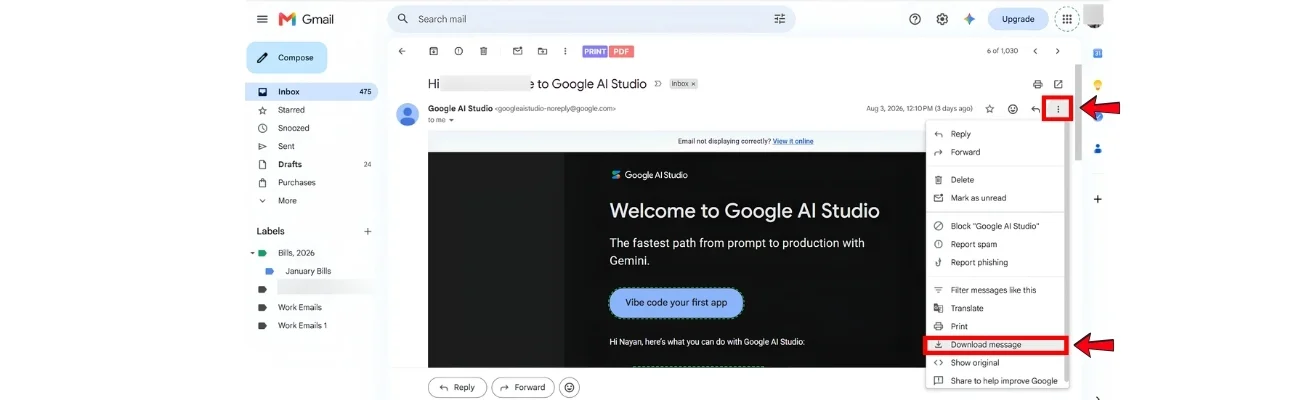Choose Report phishing menu entry
The height and width of the screenshot is (400, 1300).
coord(997,262)
